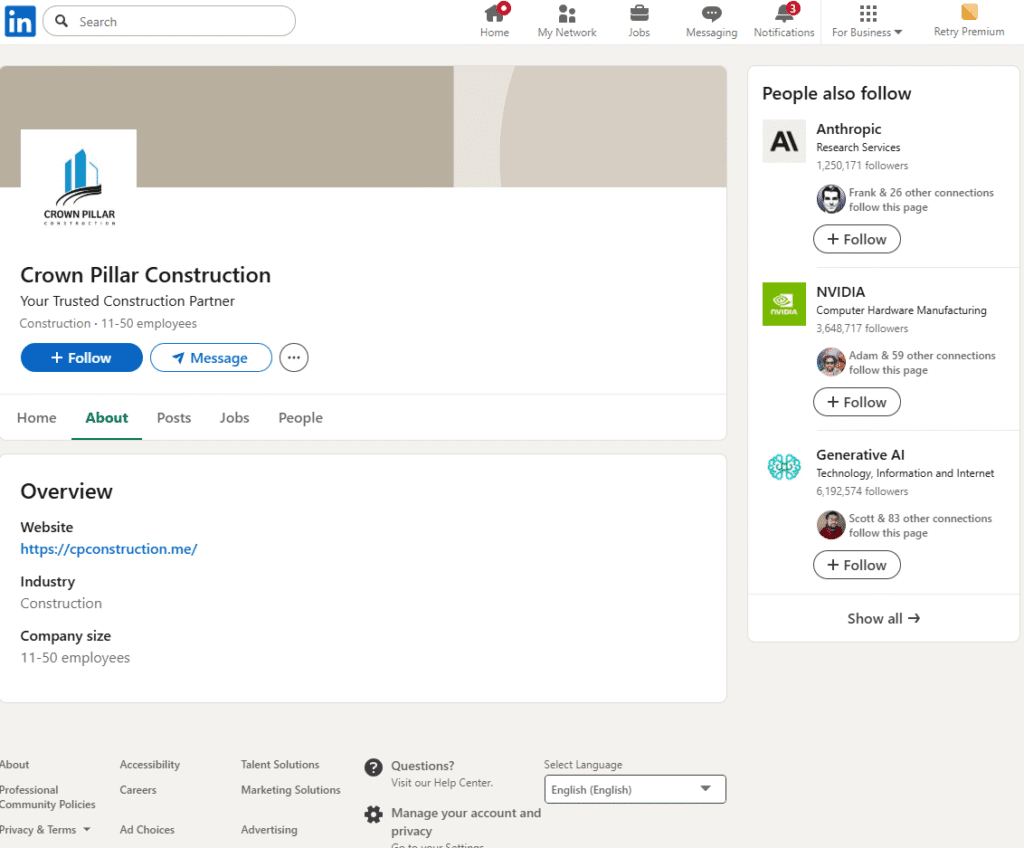
Task: Open the Crown Pillar Construction logo thumbnail
Action: coord(79,187)
